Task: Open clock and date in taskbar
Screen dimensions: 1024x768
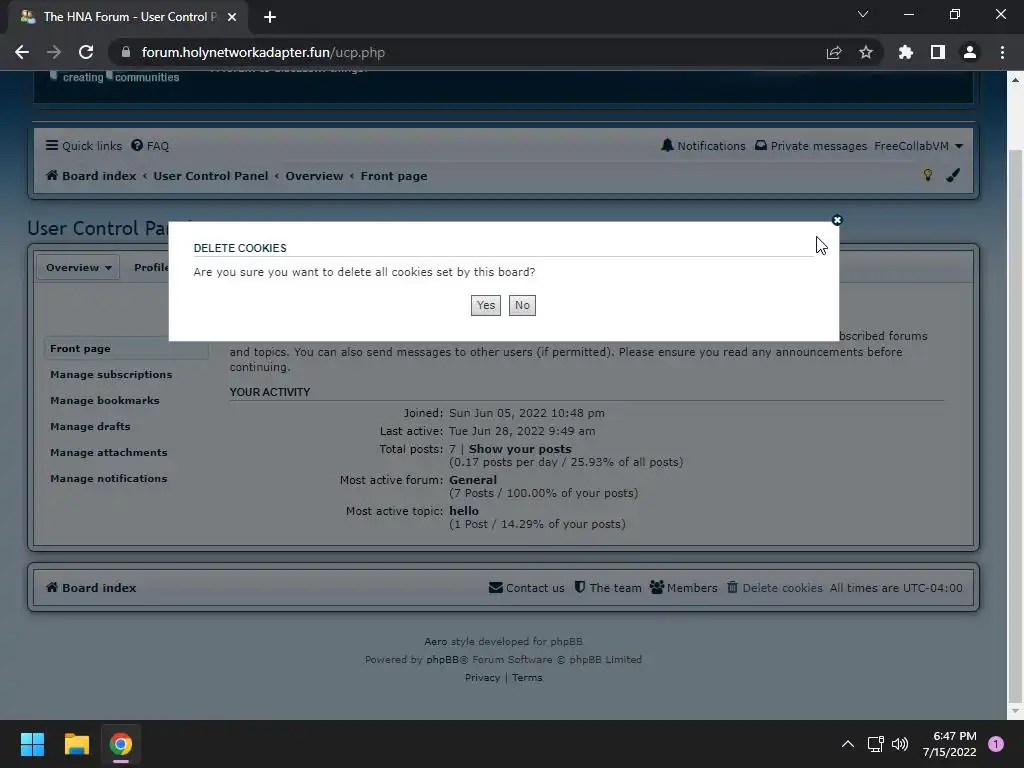Action: [x=950, y=744]
